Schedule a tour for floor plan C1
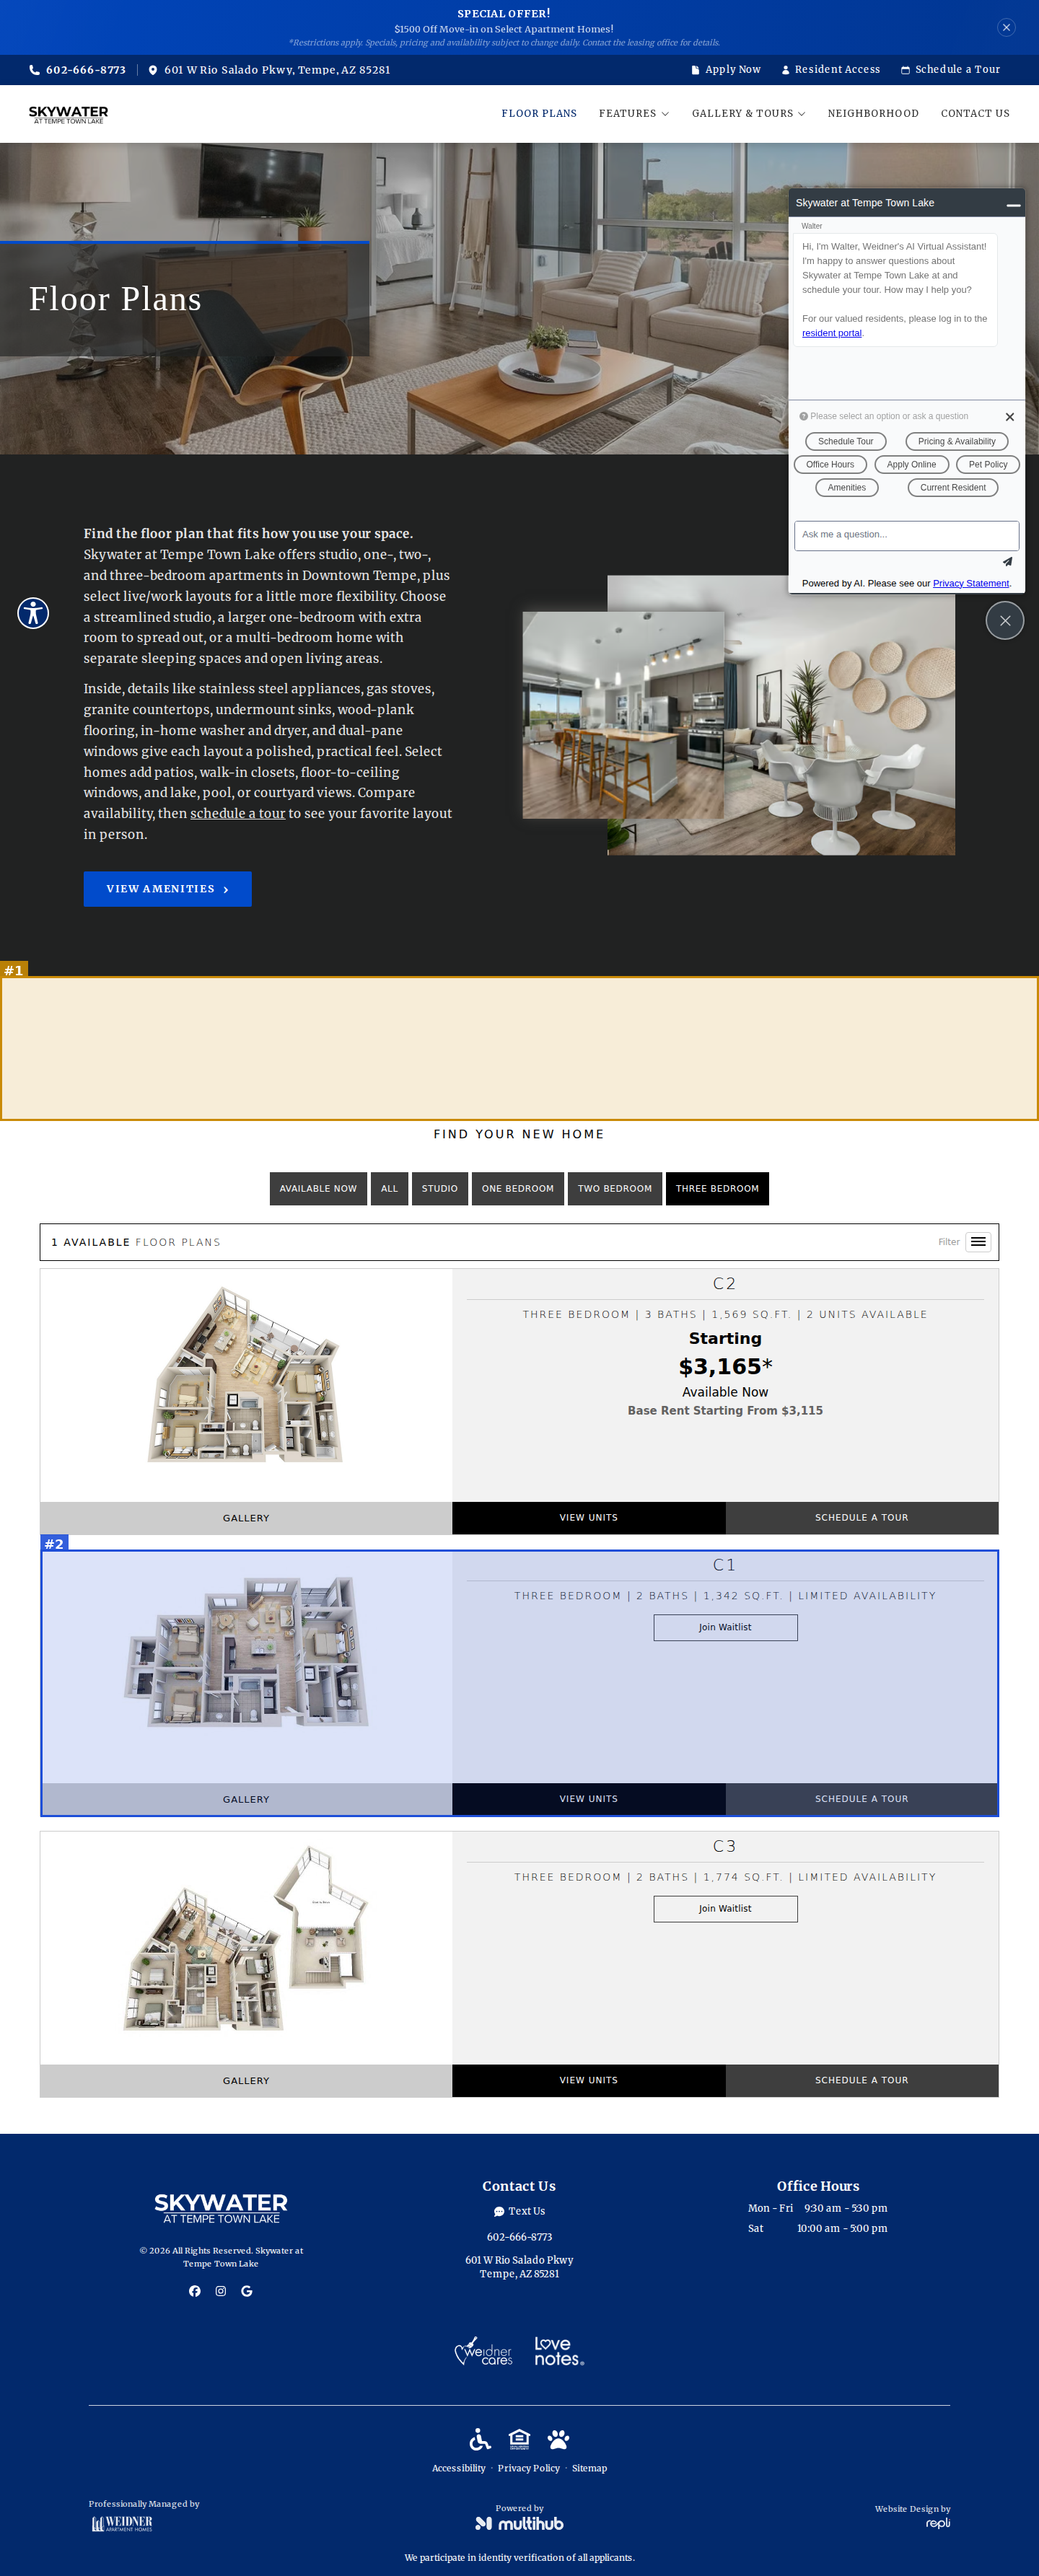Screen dimensions: 1039x2576 click(862, 1799)
